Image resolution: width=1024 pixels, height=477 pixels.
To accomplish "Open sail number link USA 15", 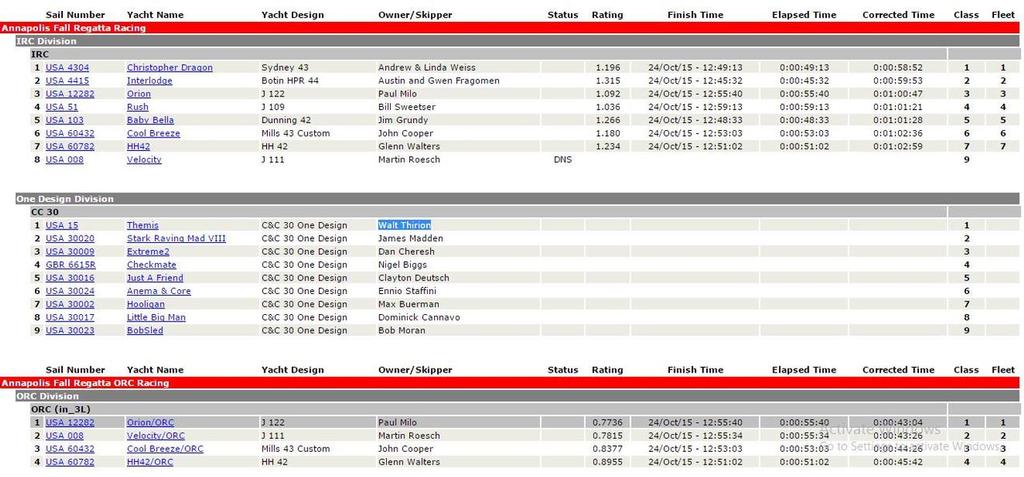I will [62, 225].
